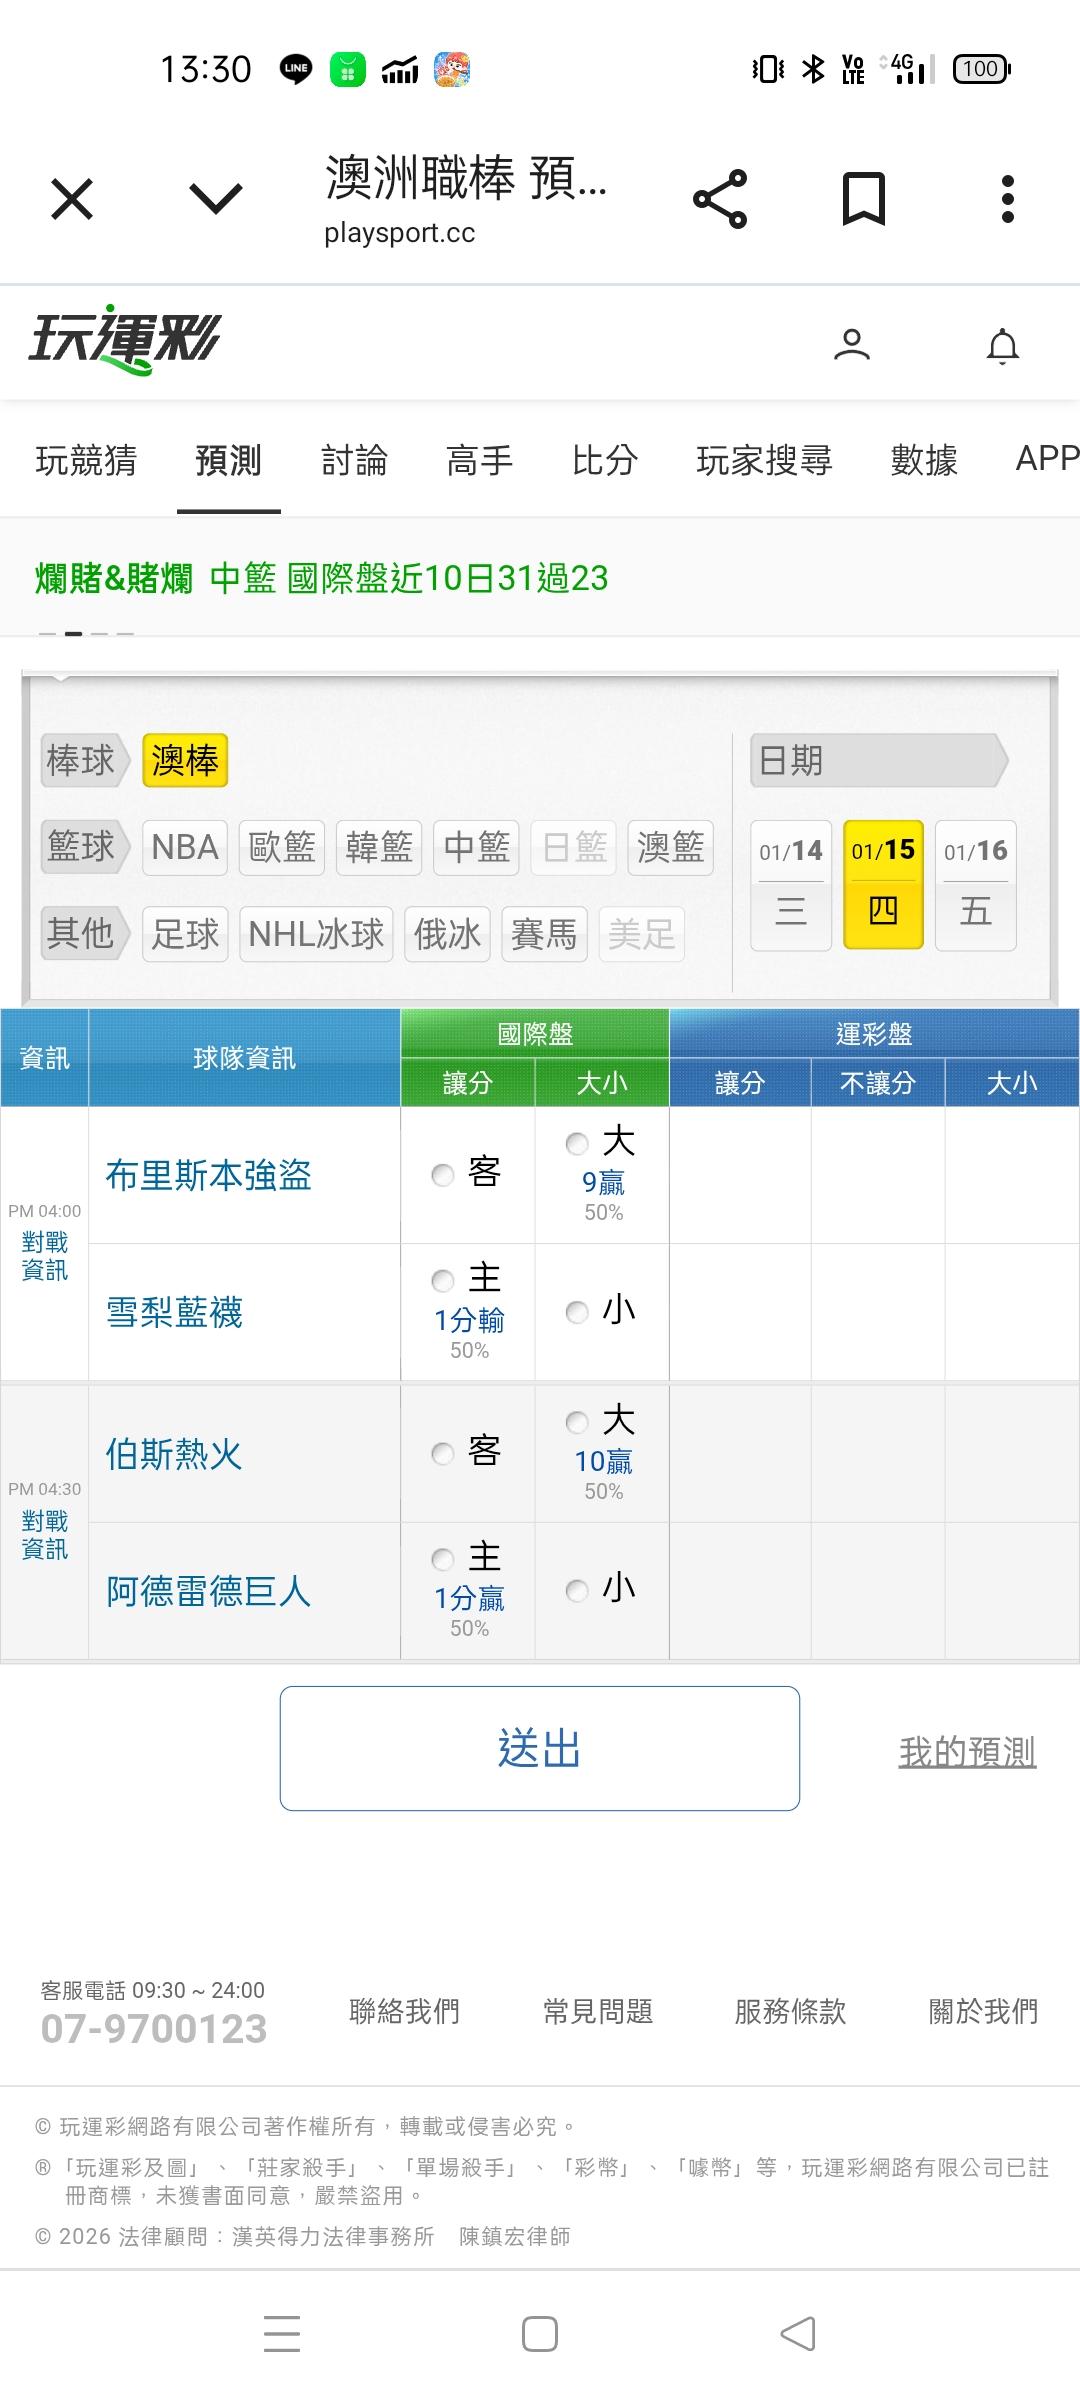Tap the Android back button

[x=798, y=2334]
